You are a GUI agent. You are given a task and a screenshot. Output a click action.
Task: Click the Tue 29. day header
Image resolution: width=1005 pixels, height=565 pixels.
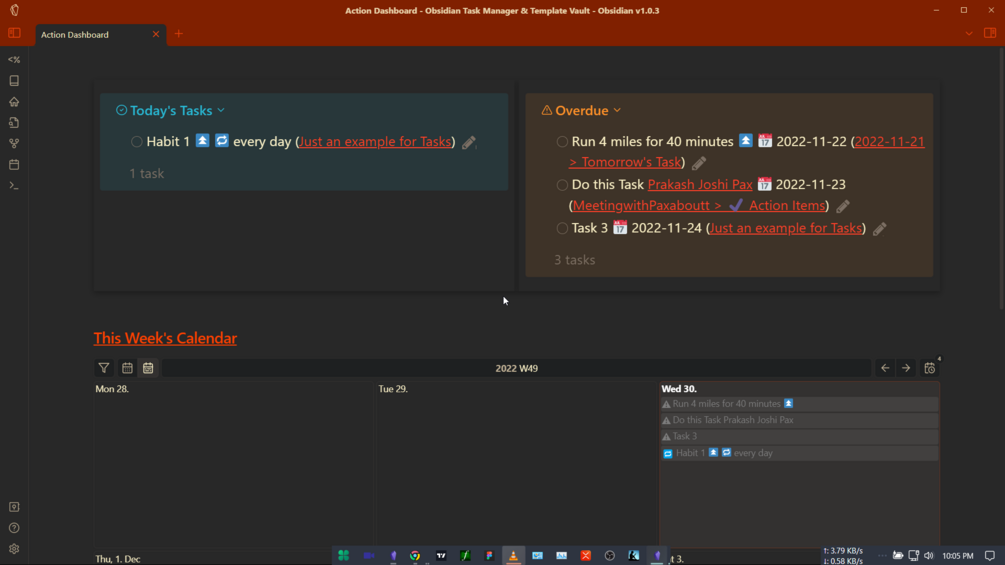[x=393, y=389]
